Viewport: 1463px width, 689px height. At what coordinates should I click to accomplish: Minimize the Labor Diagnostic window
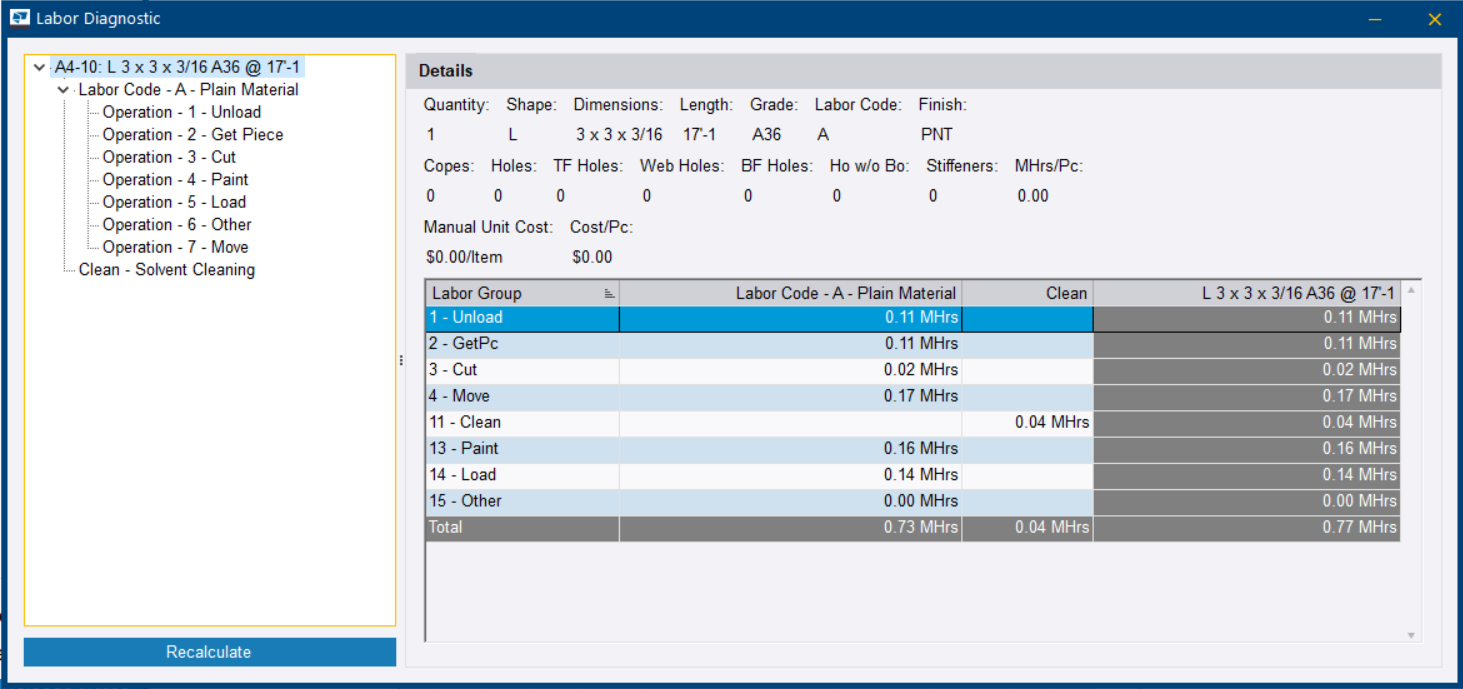1376,19
